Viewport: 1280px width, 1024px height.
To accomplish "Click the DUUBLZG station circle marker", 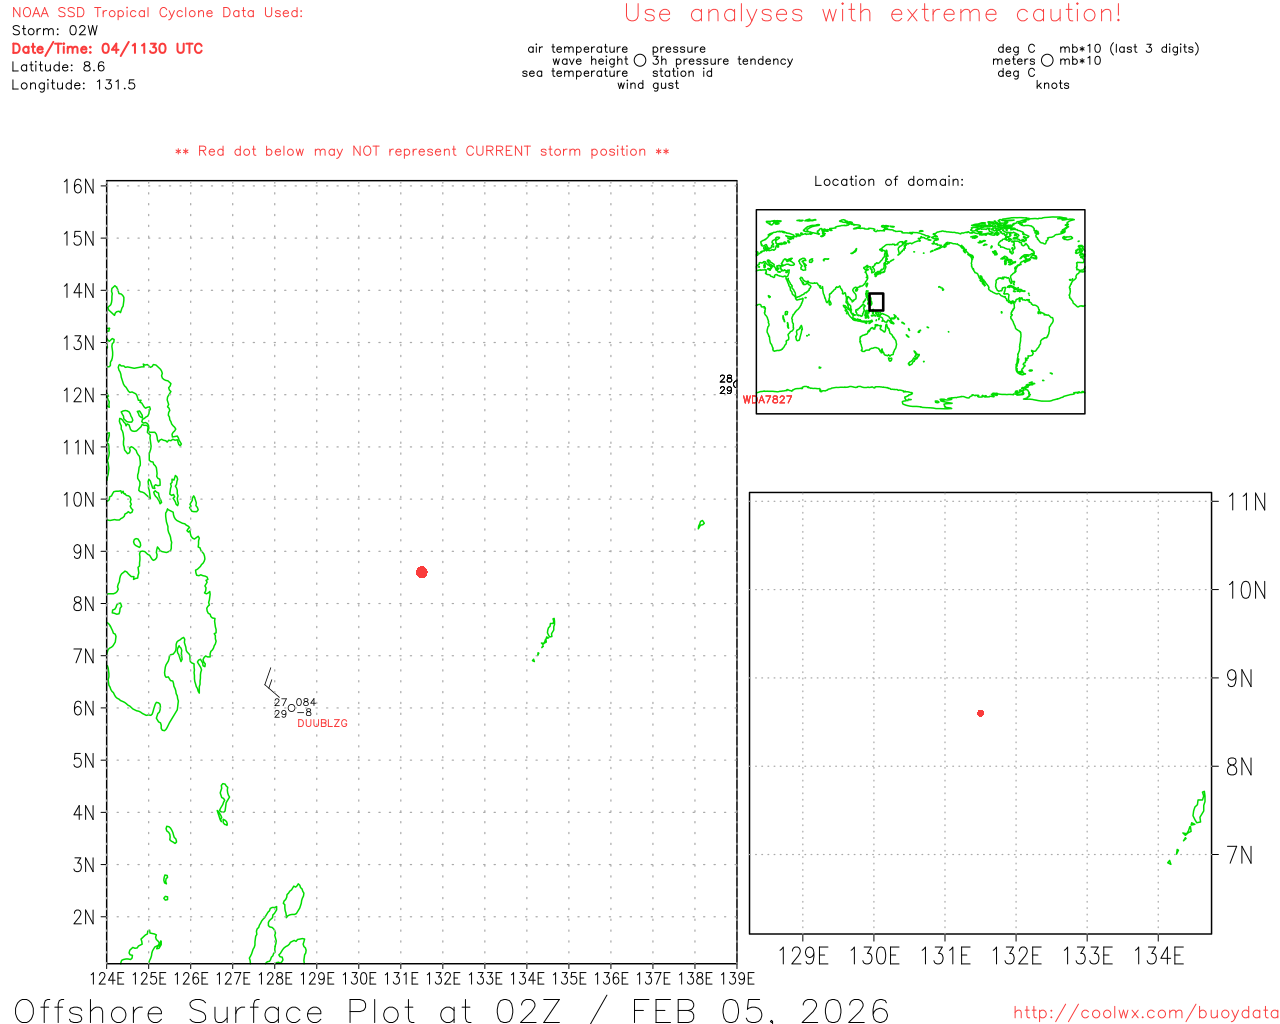I will coord(291,708).
